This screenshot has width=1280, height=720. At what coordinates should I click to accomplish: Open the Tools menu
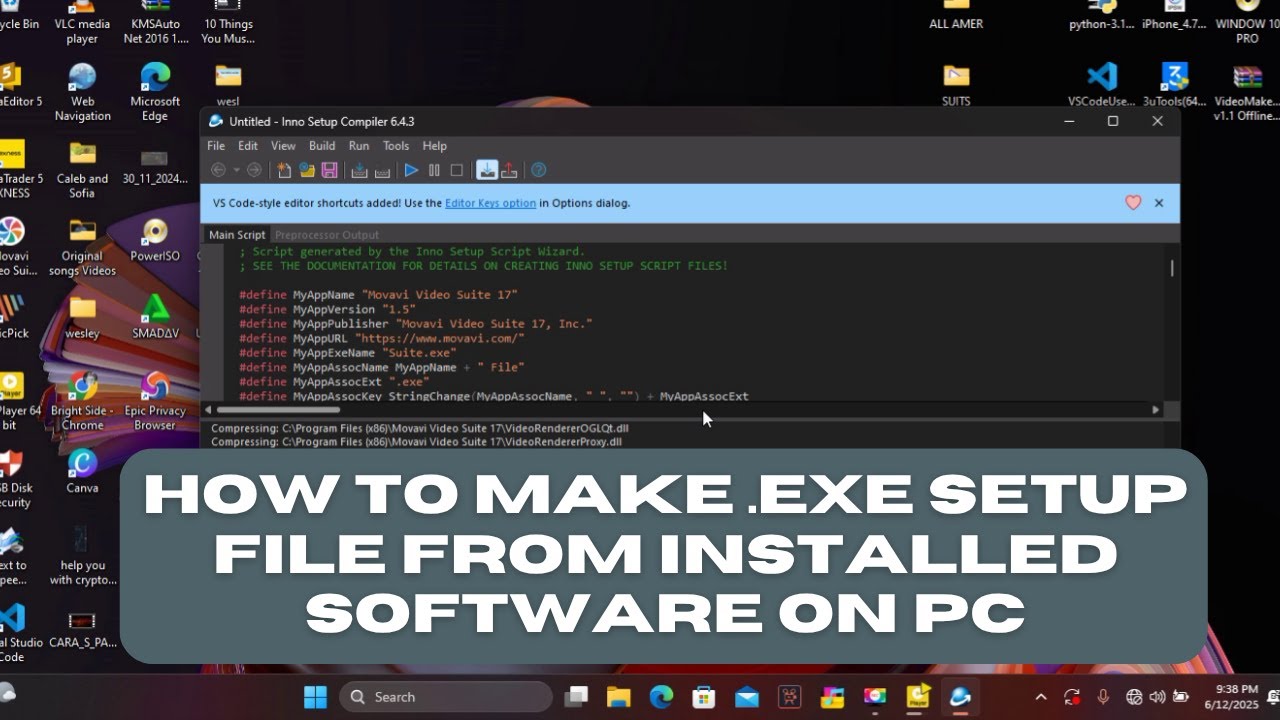tap(396, 146)
